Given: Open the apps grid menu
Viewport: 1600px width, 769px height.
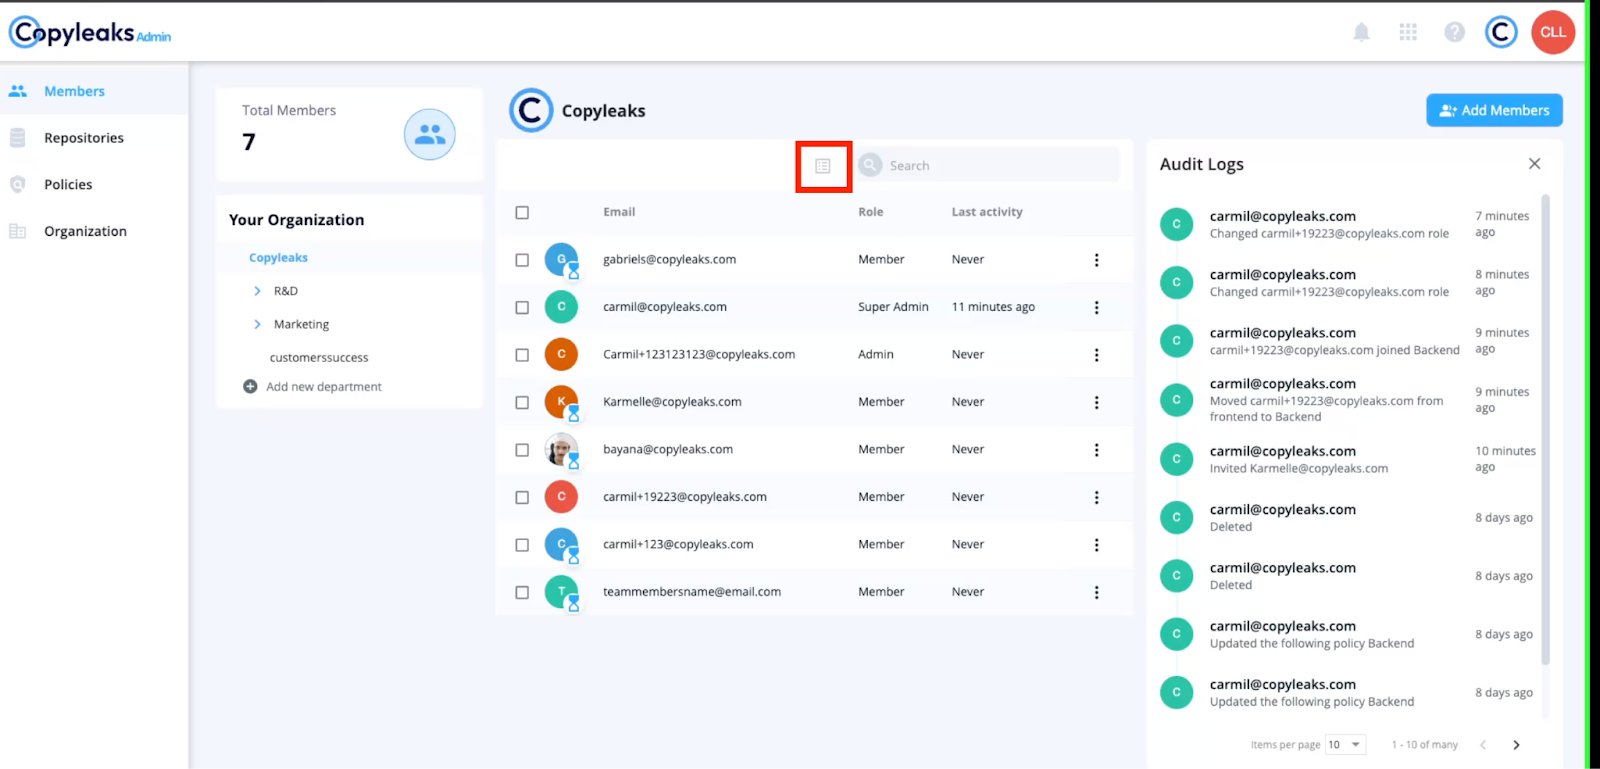Looking at the screenshot, I should click(x=1408, y=33).
